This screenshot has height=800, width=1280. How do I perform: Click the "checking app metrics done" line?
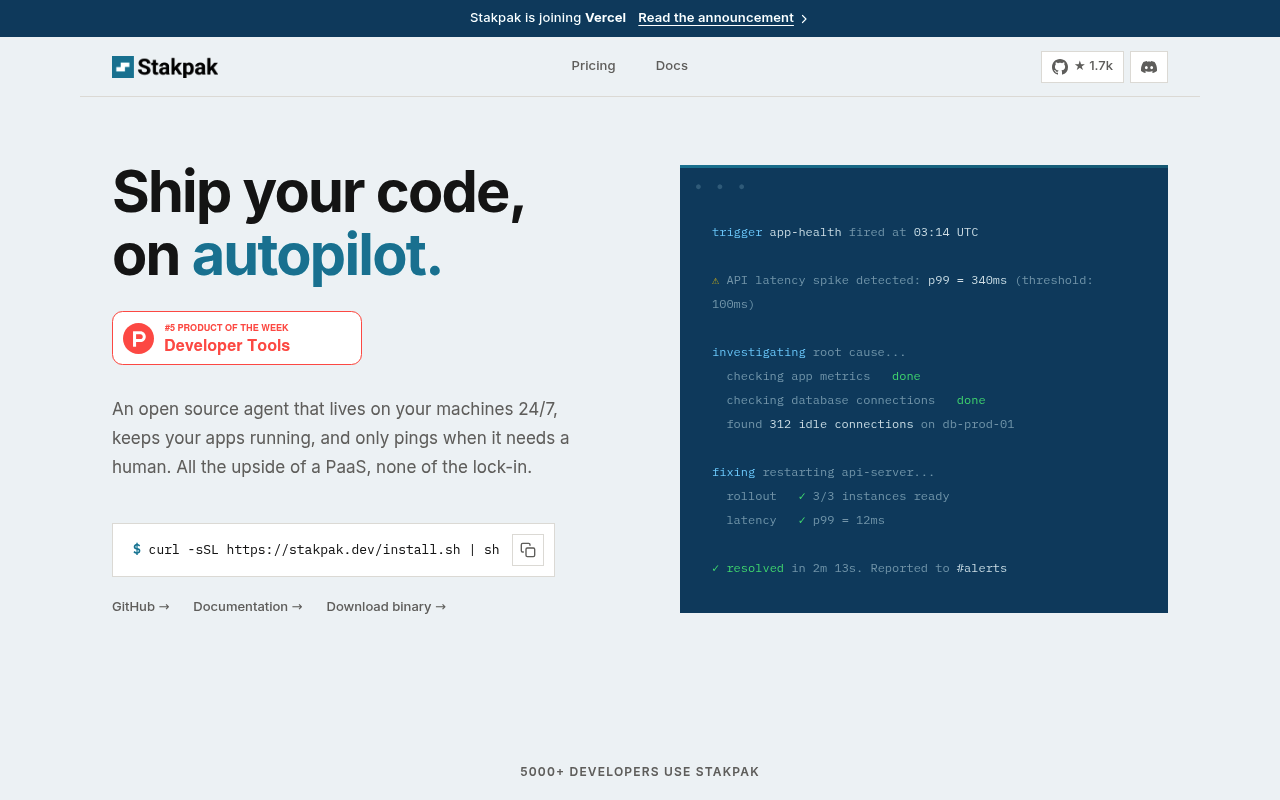click(x=823, y=376)
